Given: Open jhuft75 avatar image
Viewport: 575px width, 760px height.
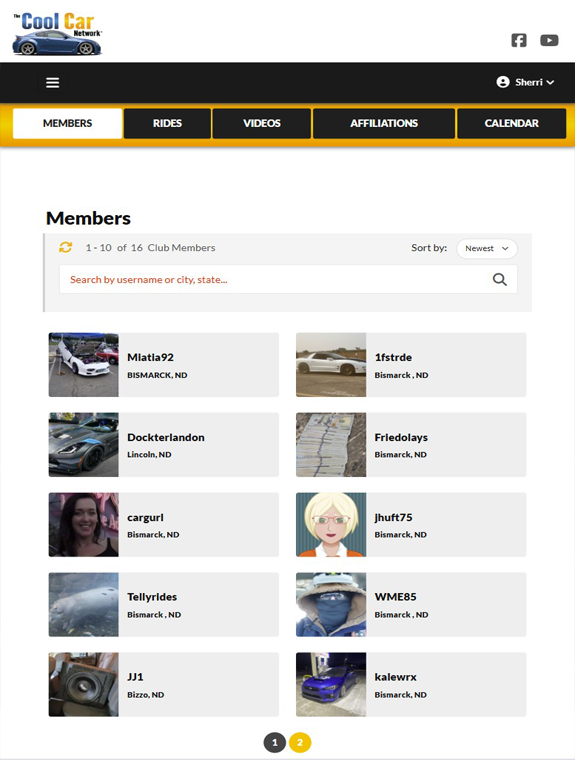Looking at the screenshot, I should pos(331,524).
